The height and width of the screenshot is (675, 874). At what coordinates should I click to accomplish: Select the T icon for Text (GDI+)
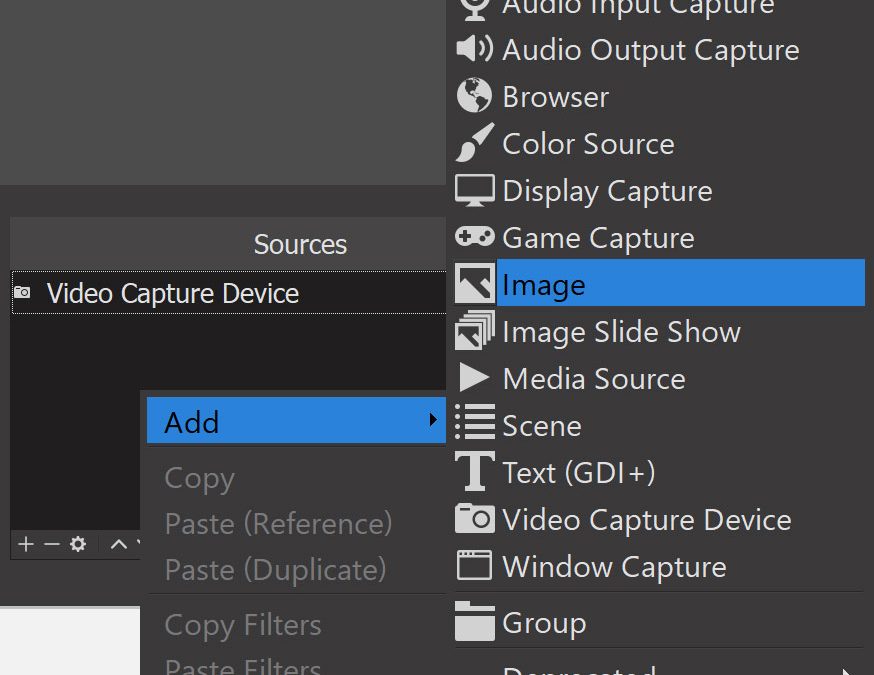coord(474,472)
